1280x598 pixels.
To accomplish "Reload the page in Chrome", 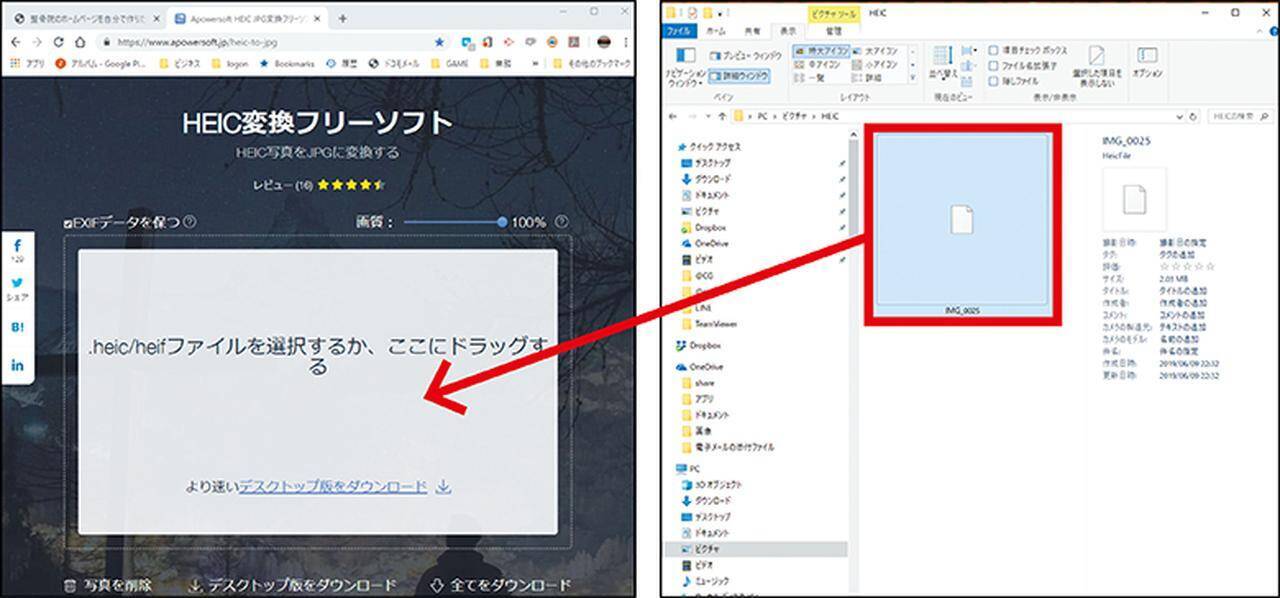I will 59,43.
